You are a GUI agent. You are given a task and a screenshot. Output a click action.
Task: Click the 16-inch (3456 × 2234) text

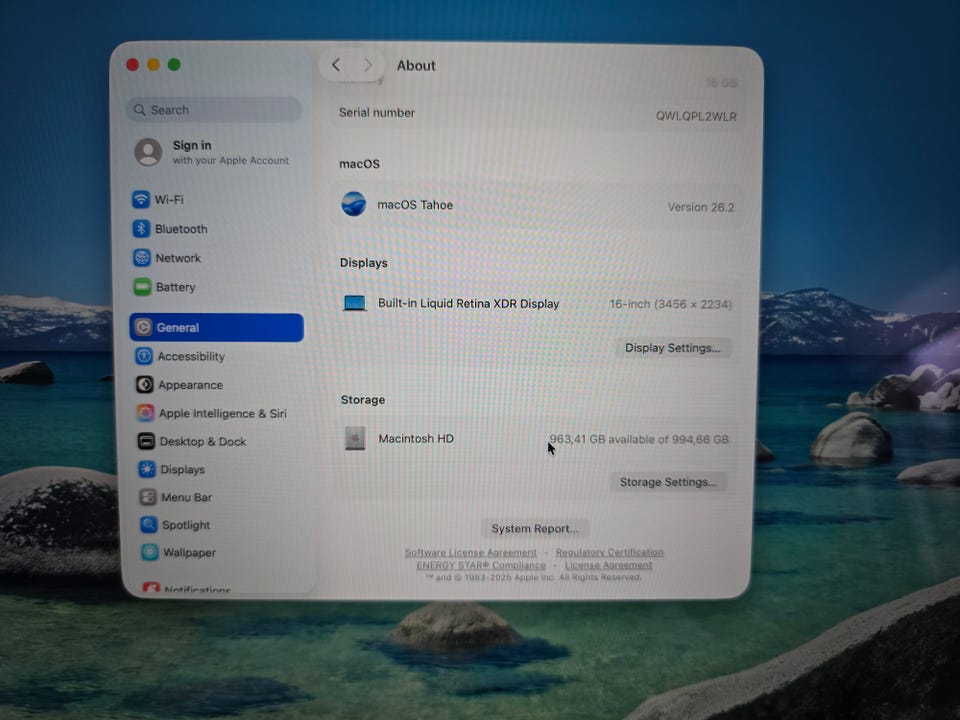click(670, 304)
